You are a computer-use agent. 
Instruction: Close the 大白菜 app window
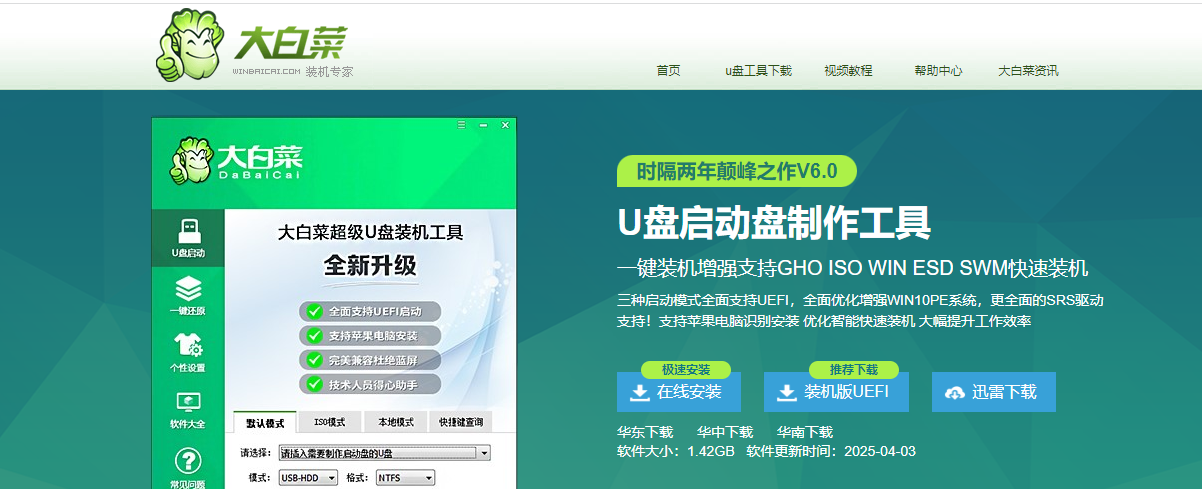click(505, 125)
